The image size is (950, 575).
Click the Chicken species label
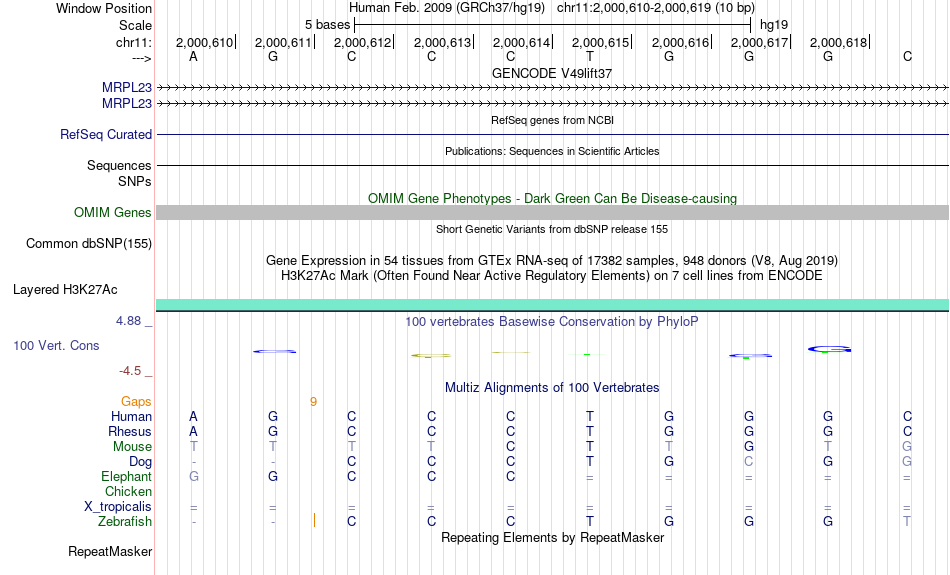(x=128, y=491)
